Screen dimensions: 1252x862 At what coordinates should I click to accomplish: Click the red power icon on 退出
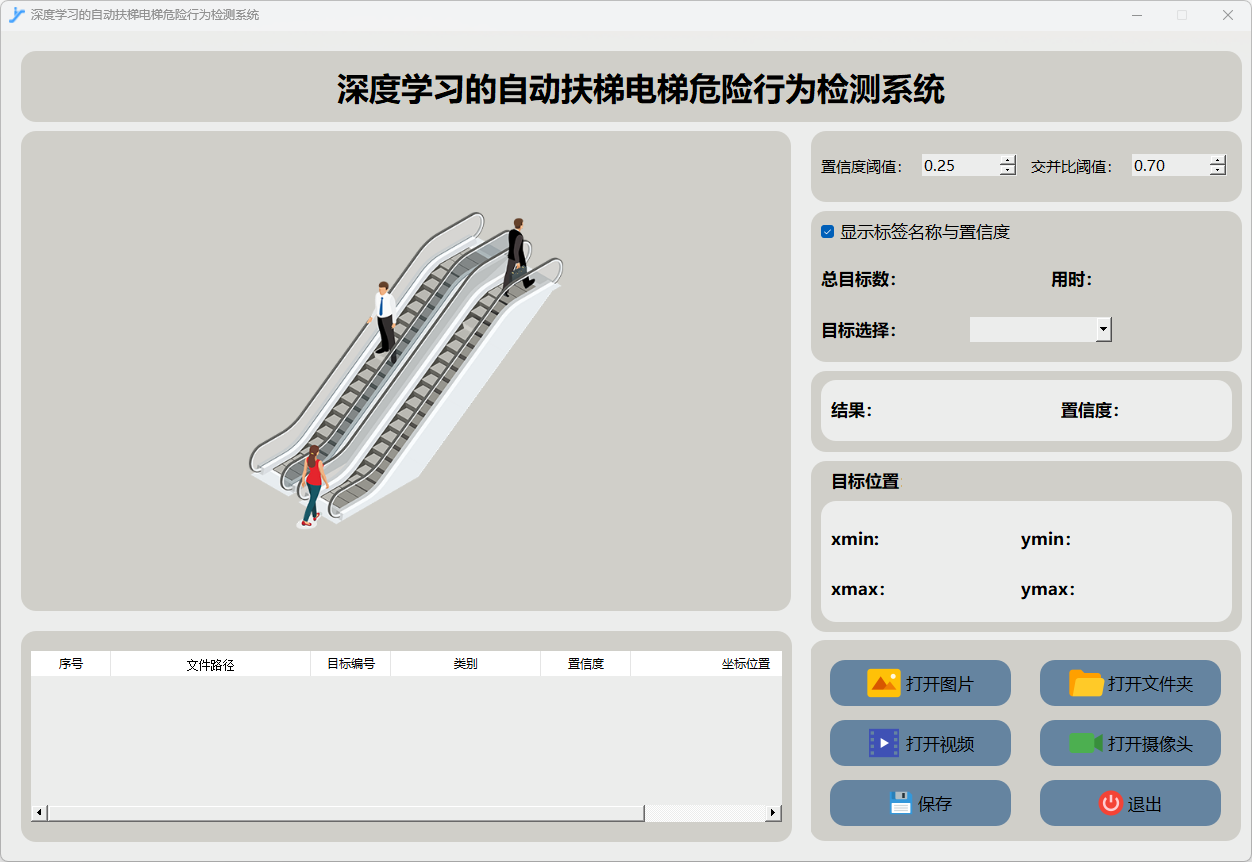click(1110, 803)
